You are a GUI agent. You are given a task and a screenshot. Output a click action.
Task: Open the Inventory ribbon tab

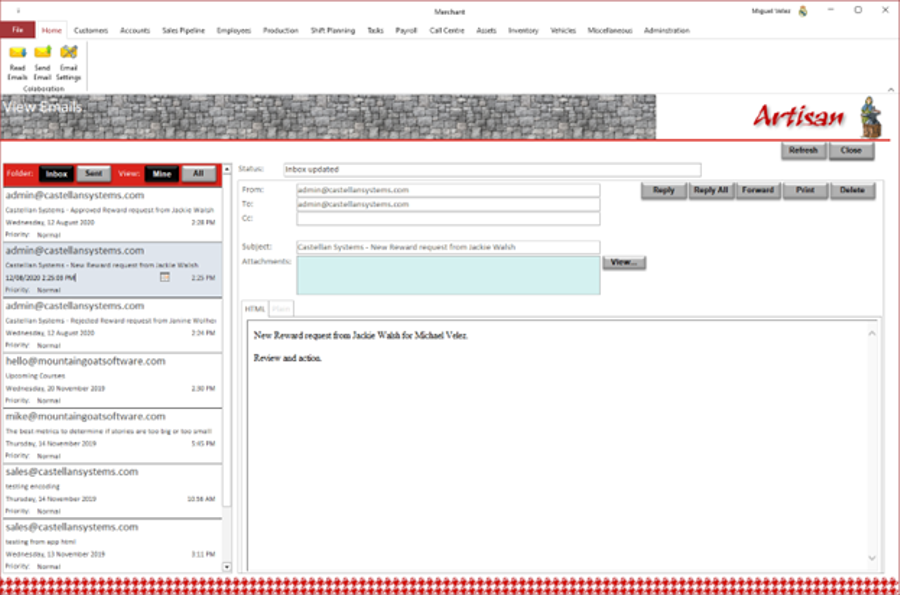(523, 30)
